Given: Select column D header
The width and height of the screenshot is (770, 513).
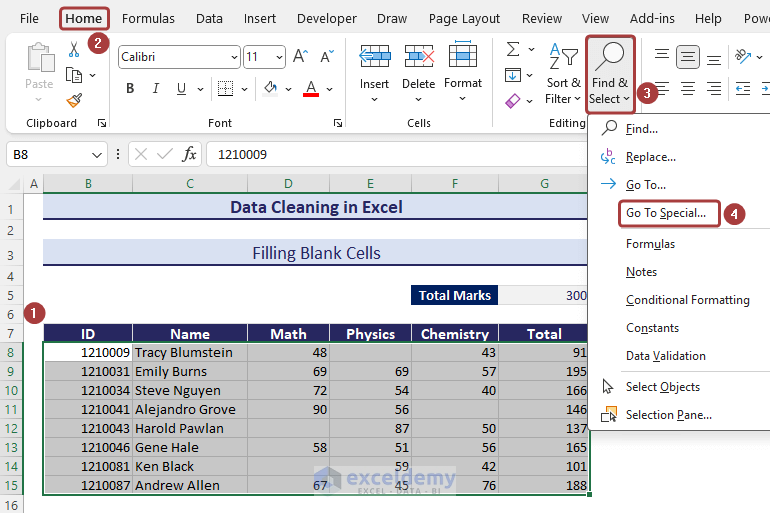Looking at the screenshot, I should click(x=288, y=184).
